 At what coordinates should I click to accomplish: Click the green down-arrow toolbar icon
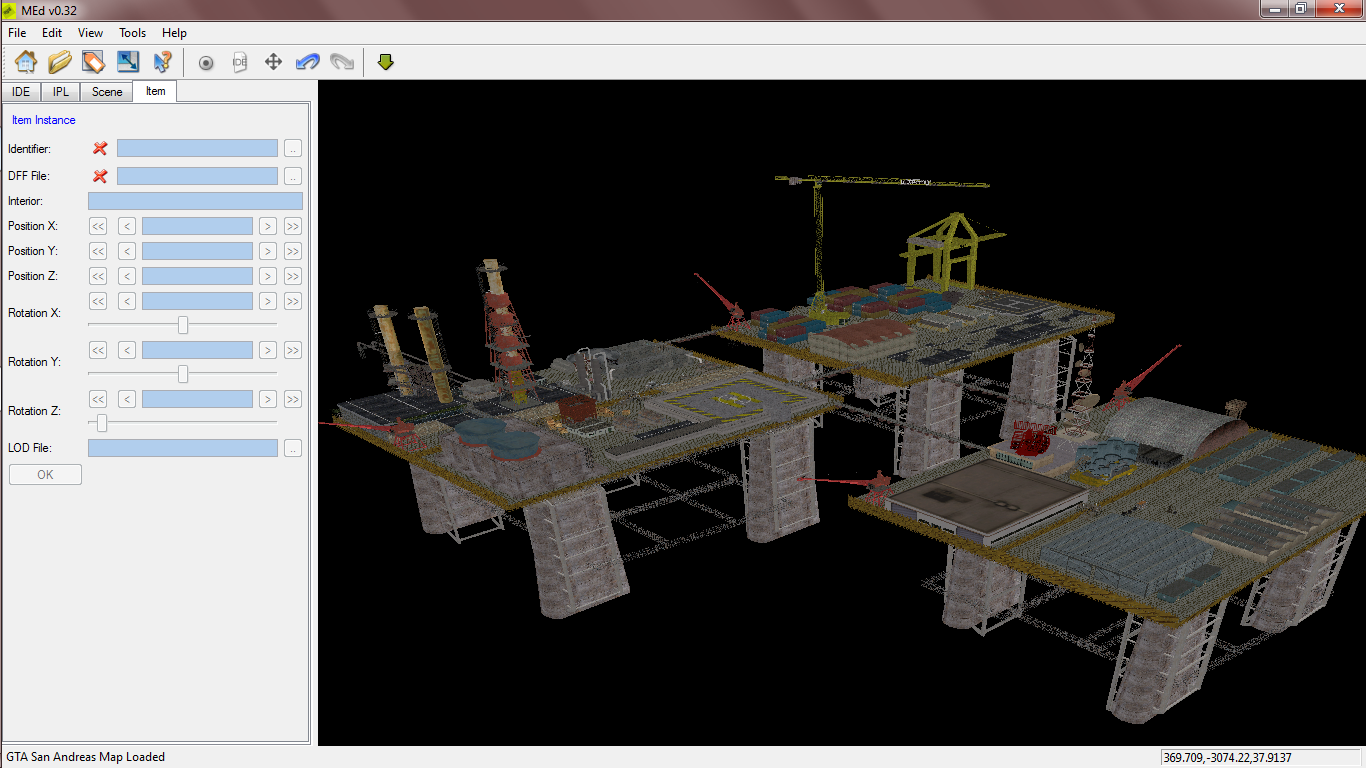click(386, 62)
